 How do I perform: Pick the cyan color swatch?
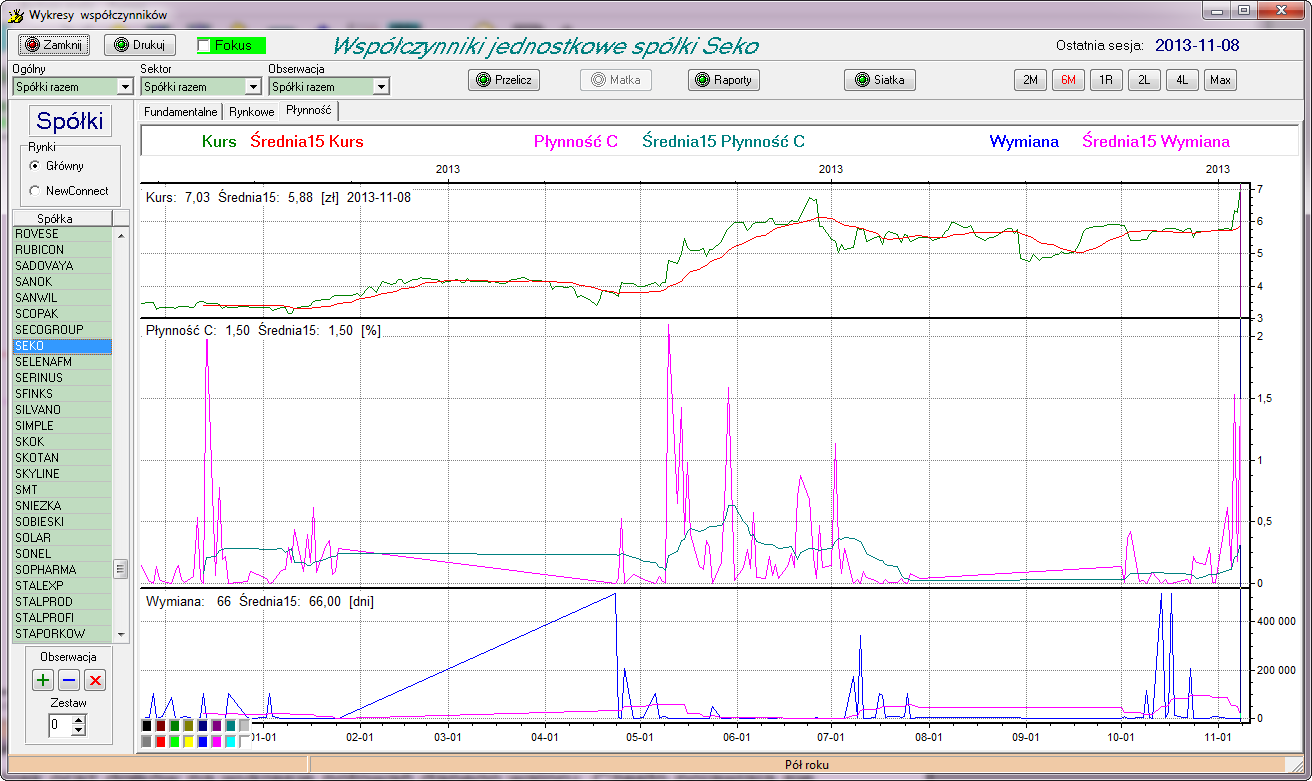coord(231,742)
